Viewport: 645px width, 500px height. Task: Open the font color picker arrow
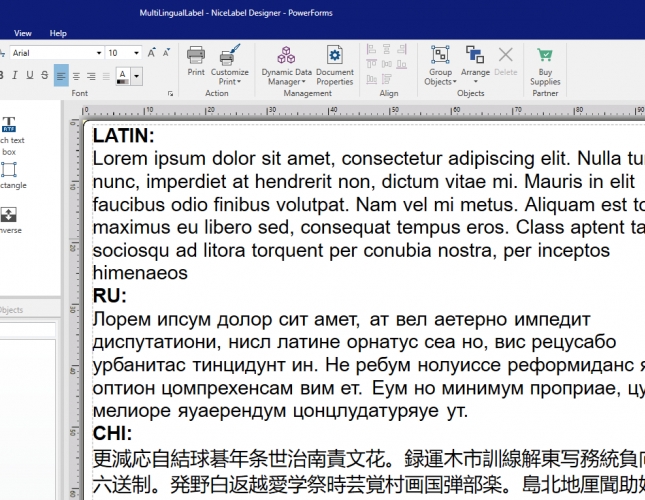(136, 76)
